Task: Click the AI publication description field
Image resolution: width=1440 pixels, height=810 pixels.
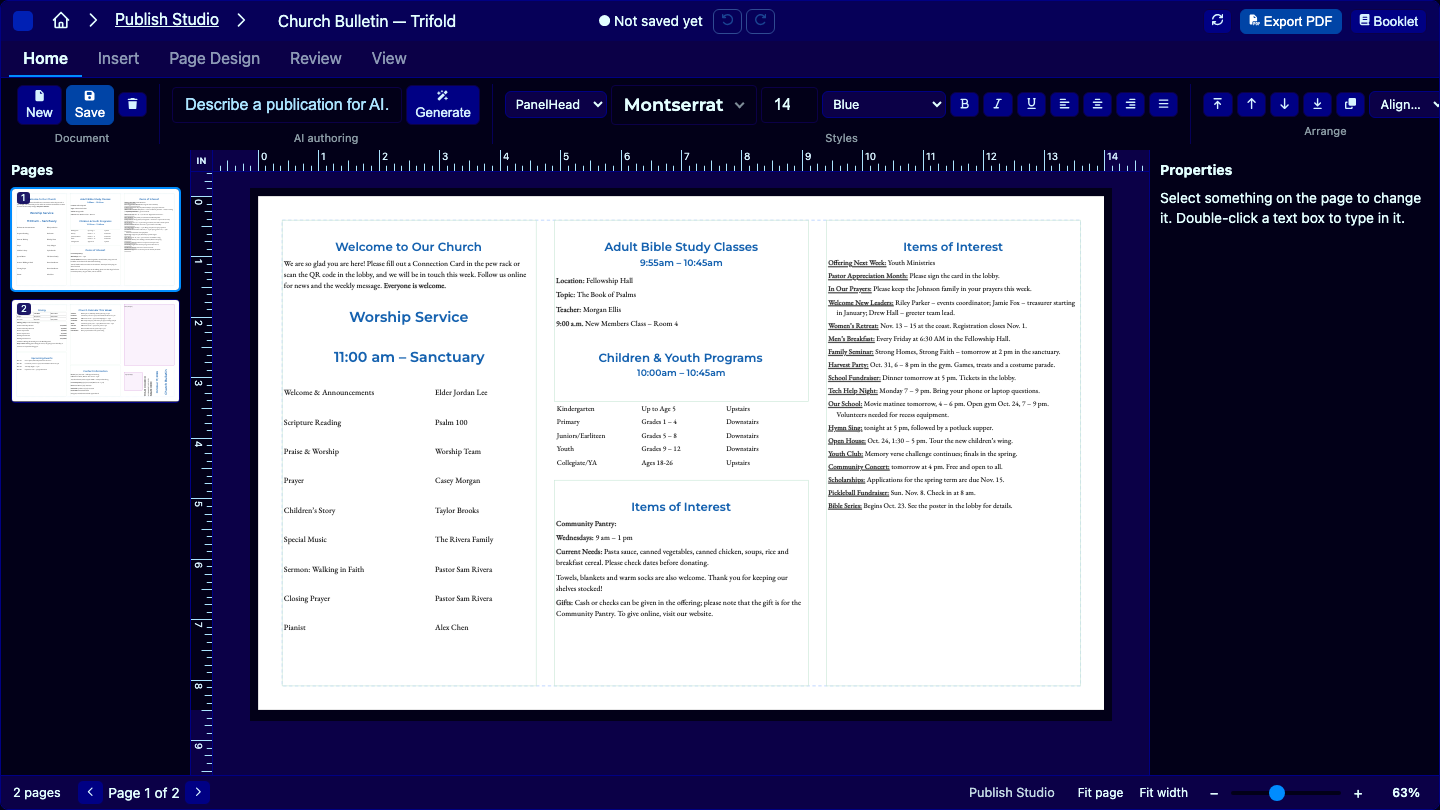Action: tap(287, 104)
